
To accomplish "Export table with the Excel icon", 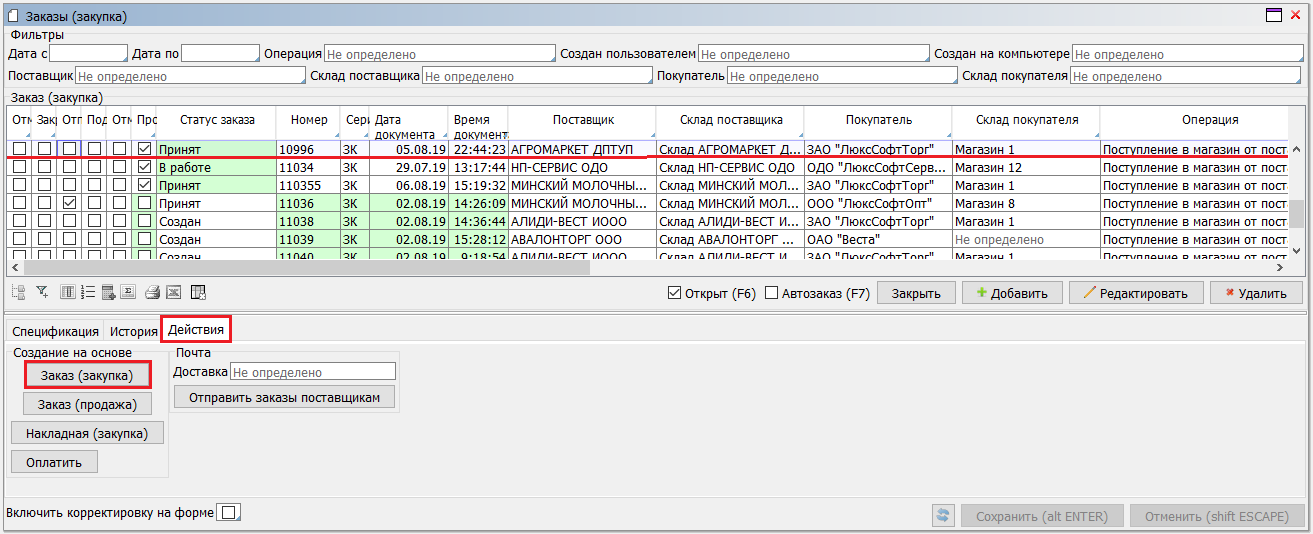I will pyautogui.click(x=172, y=292).
